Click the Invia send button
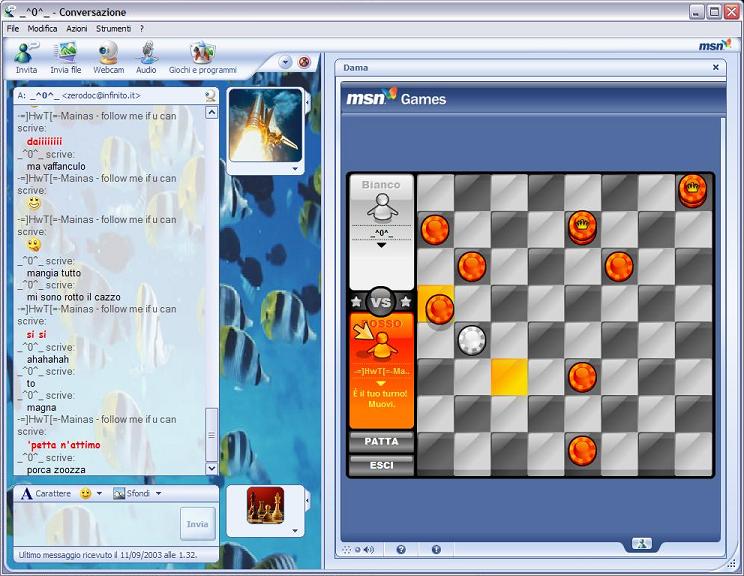 click(197, 524)
